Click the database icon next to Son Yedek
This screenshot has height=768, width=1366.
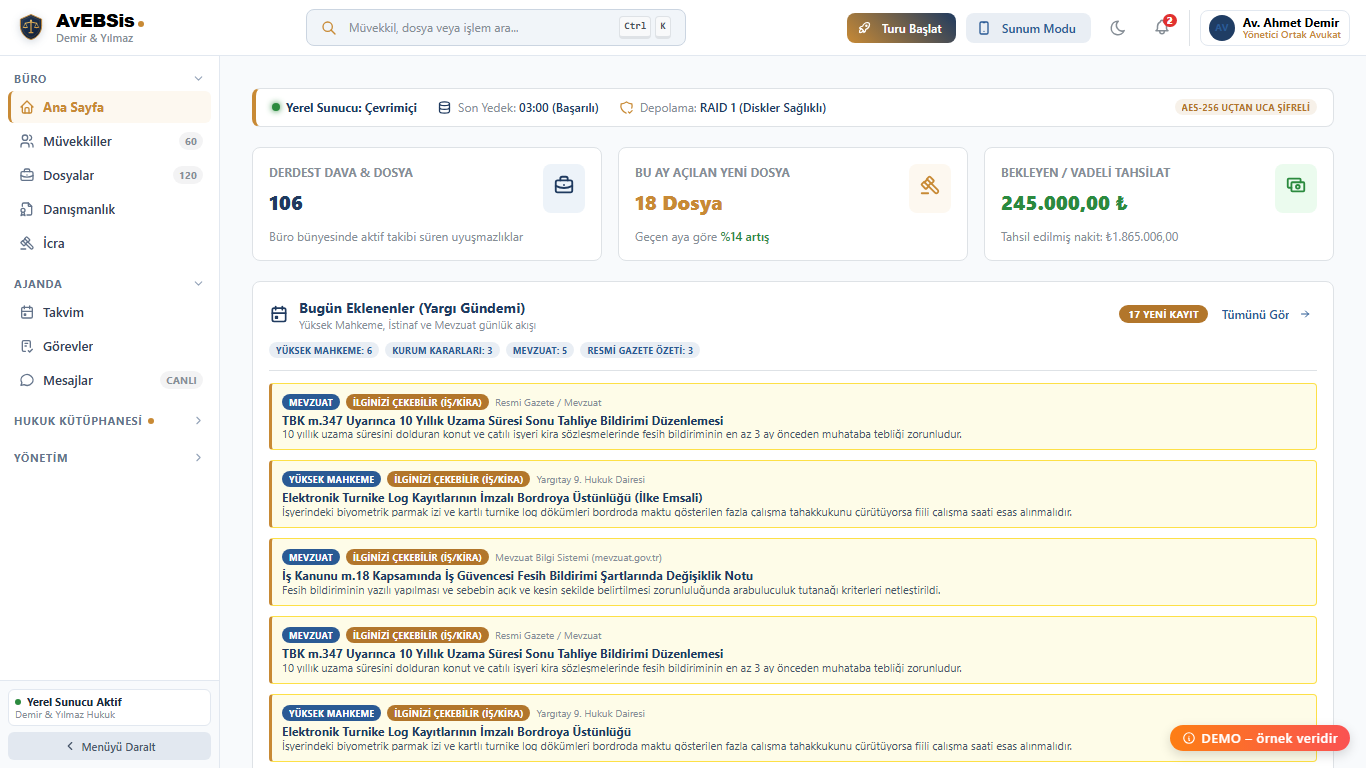444,108
